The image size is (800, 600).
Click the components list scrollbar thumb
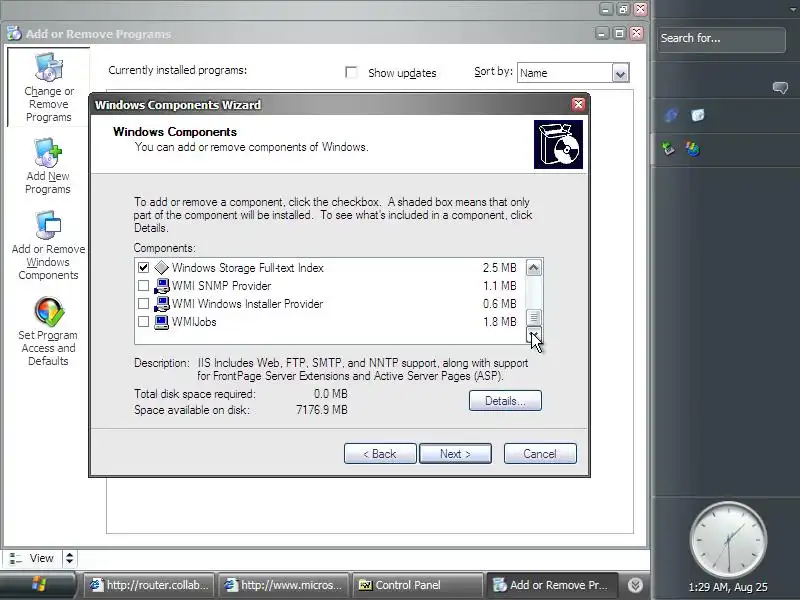pyautogui.click(x=534, y=317)
